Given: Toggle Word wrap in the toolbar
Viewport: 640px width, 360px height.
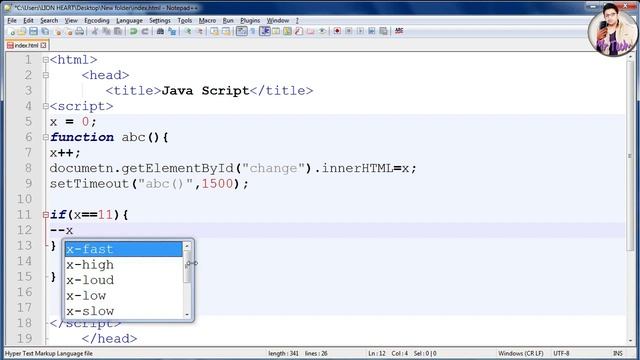Looking at the screenshot, I should click(241, 31).
